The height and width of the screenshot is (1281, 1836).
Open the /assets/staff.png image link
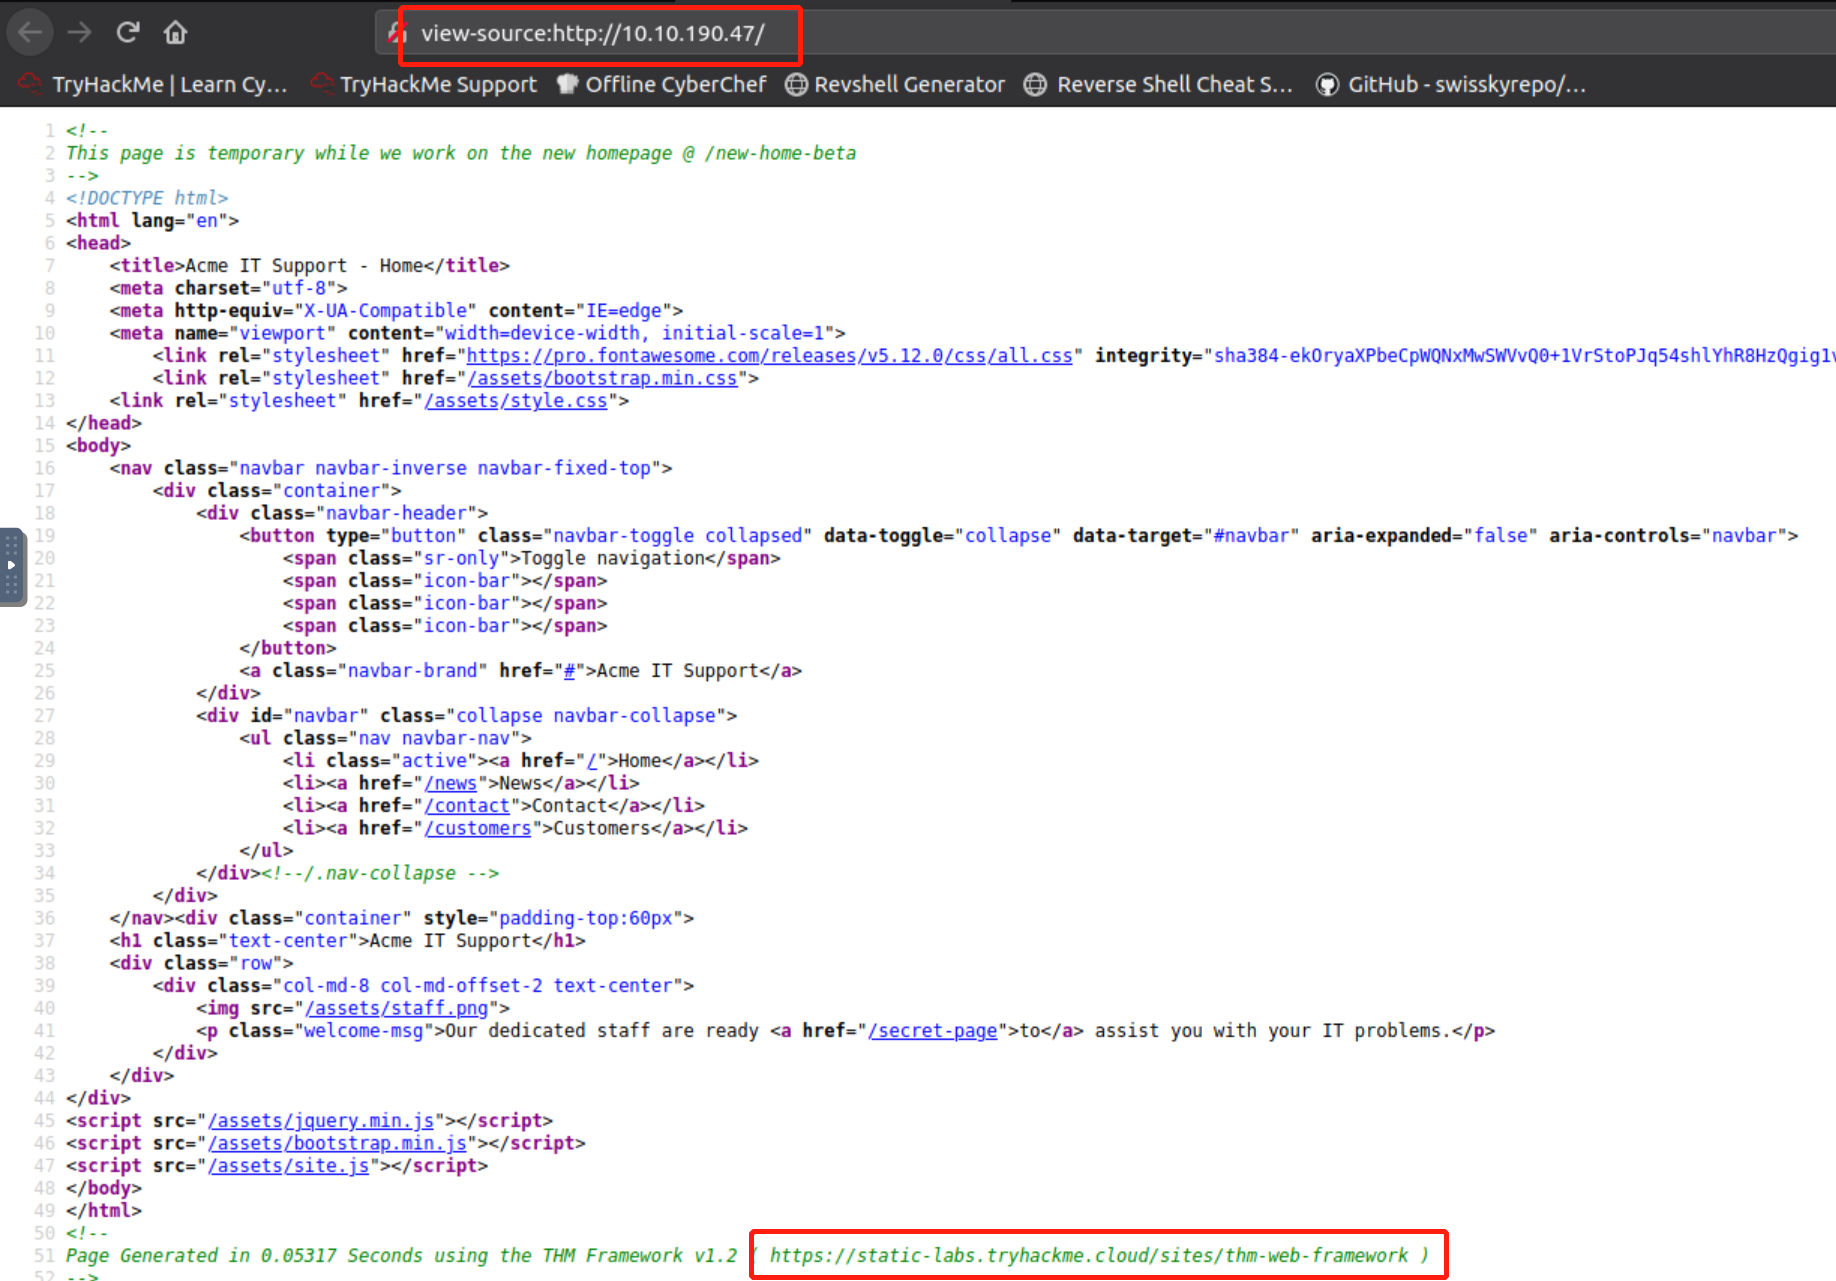[x=396, y=1008]
